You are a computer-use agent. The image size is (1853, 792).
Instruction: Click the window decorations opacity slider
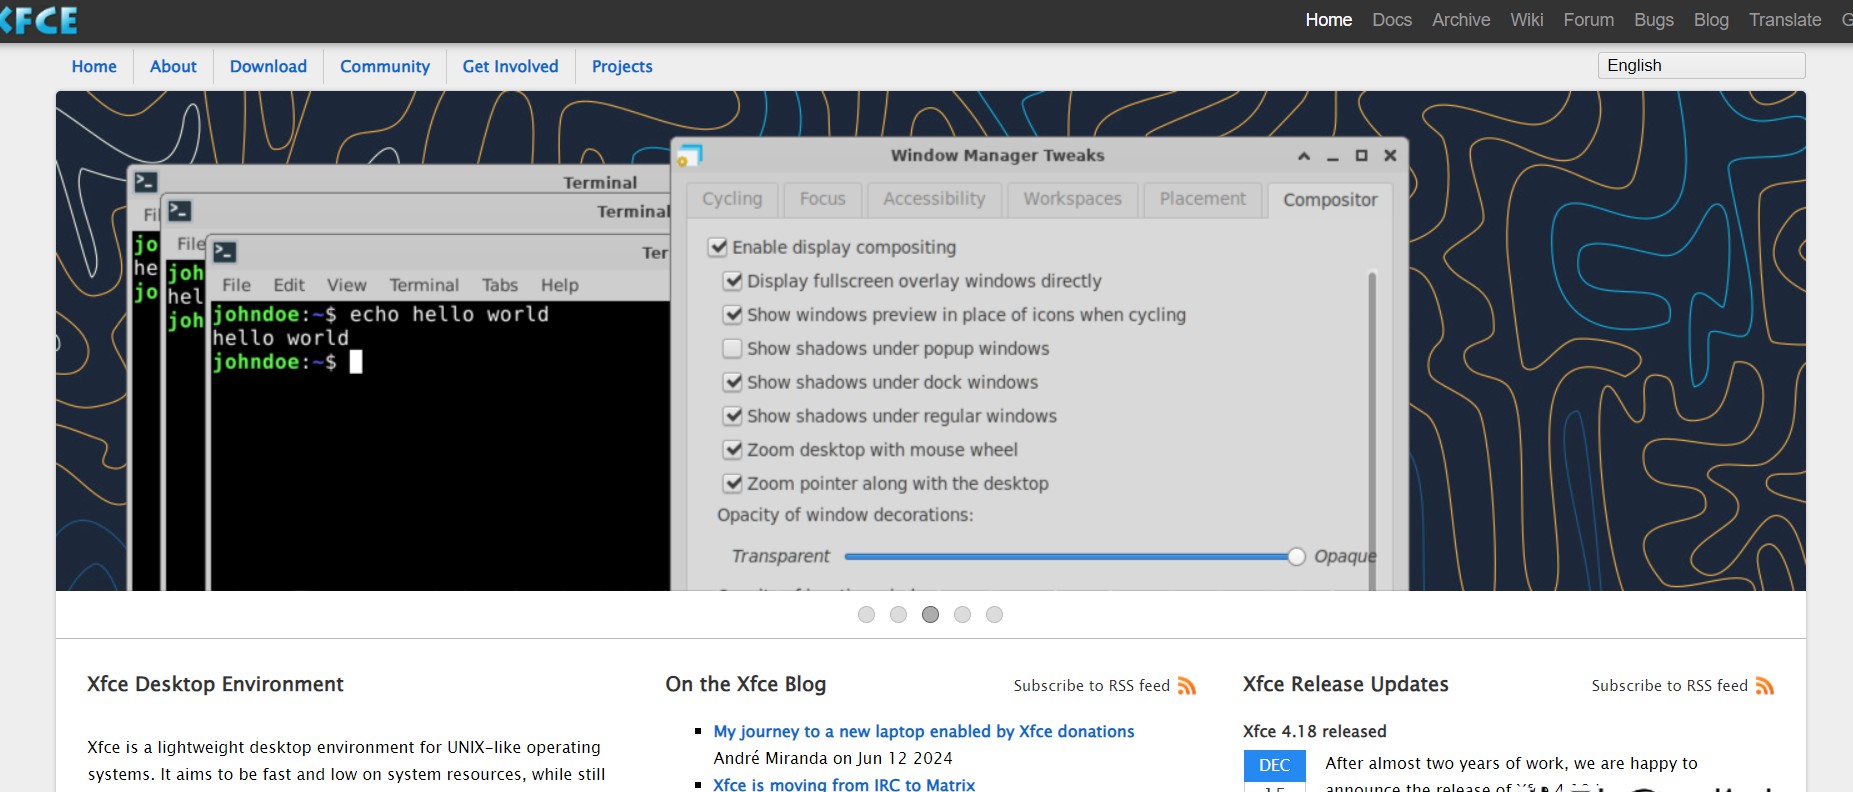click(x=1070, y=557)
